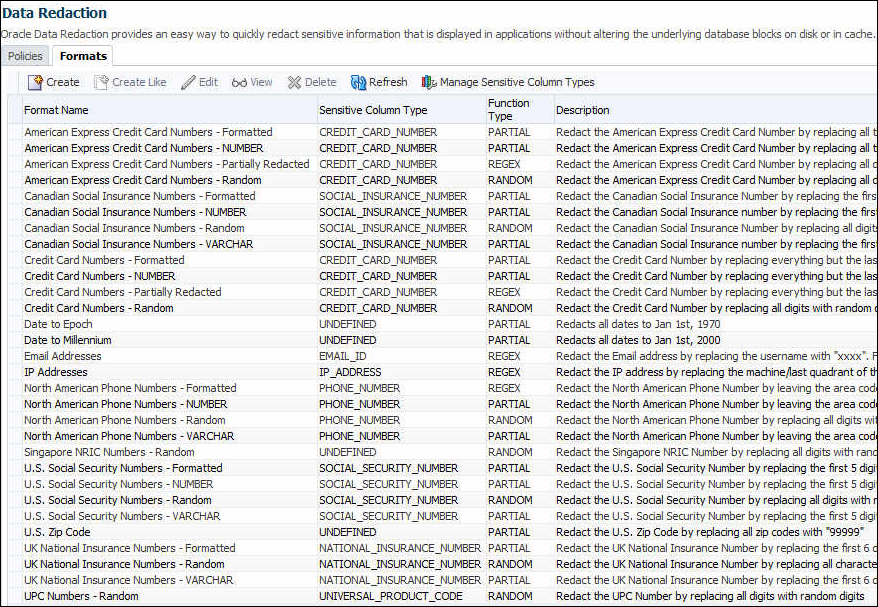Viewport: 878px width, 607px height.
Task: Click 'Redacts all dates to Jan 1st, 1970' description
Action: coord(638,324)
